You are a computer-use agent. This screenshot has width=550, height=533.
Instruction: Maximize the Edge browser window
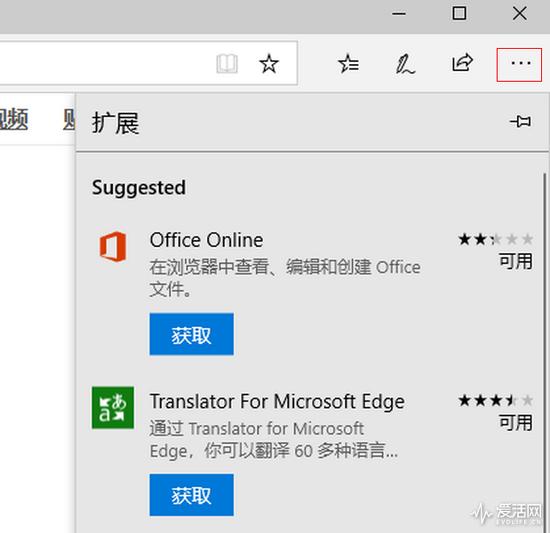[459, 14]
